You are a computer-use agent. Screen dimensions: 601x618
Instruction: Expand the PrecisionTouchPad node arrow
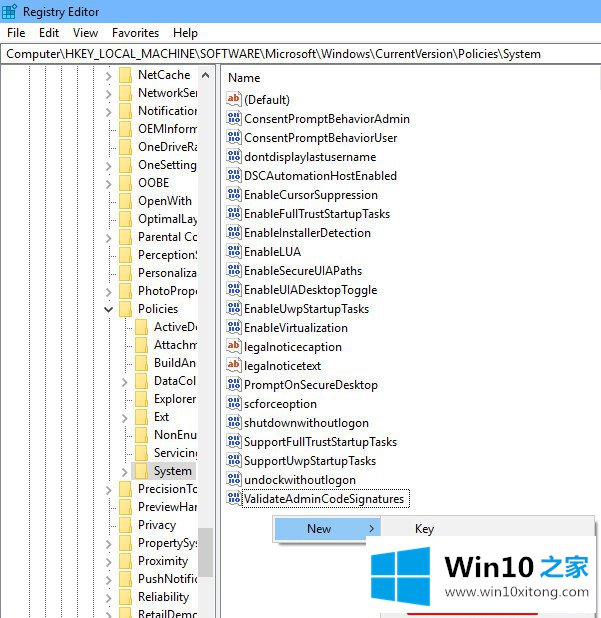coord(108,489)
